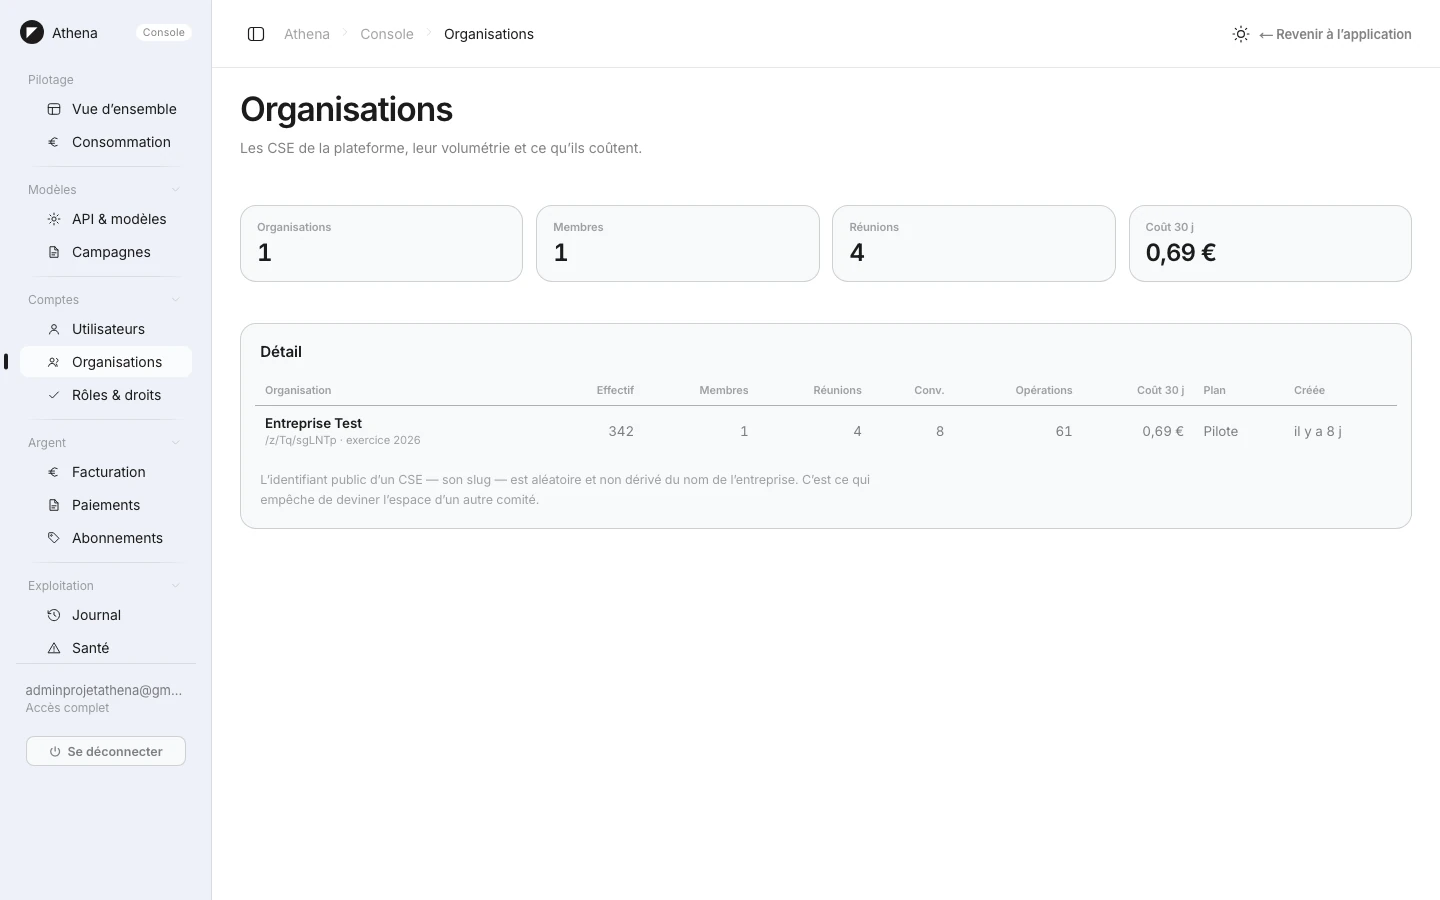Screen dimensions: 1440x900
Task: Open Campagnes in the sidebar
Action: [106, 252]
